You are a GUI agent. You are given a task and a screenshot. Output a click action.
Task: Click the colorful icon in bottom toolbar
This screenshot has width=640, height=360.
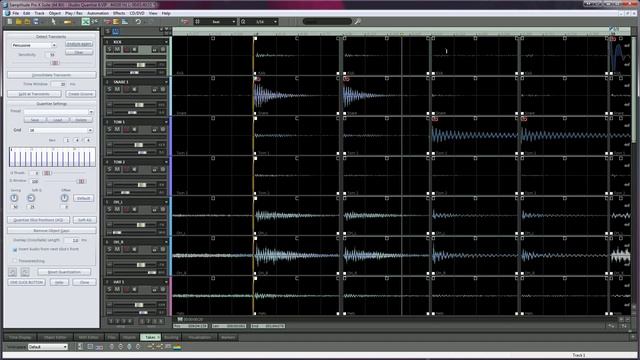click(x=177, y=347)
